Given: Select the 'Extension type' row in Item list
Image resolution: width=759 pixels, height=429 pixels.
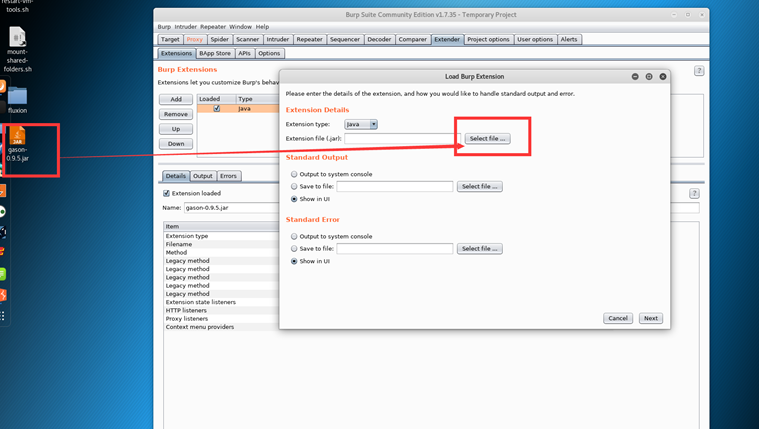Looking at the screenshot, I should pyautogui.click(x=222, y=236).
